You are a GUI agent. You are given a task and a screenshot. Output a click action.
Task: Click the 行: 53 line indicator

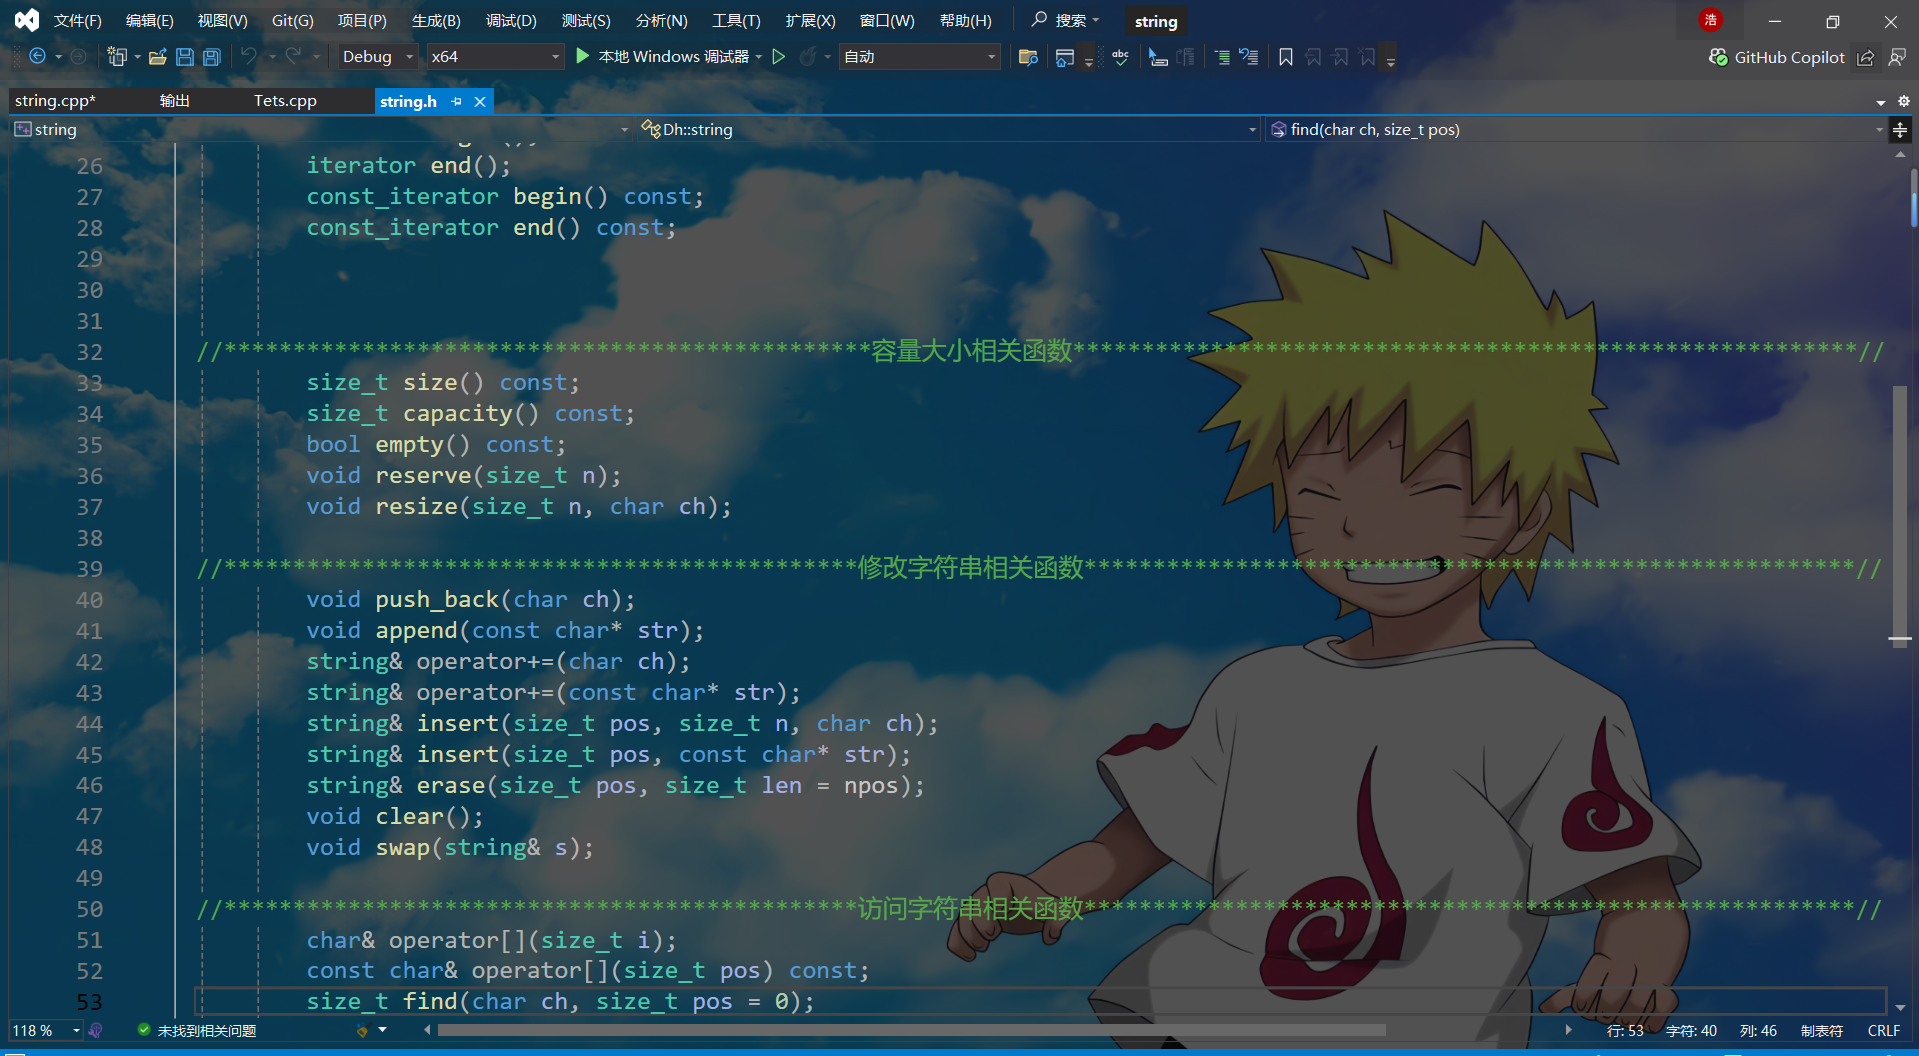(1625, 1030)
